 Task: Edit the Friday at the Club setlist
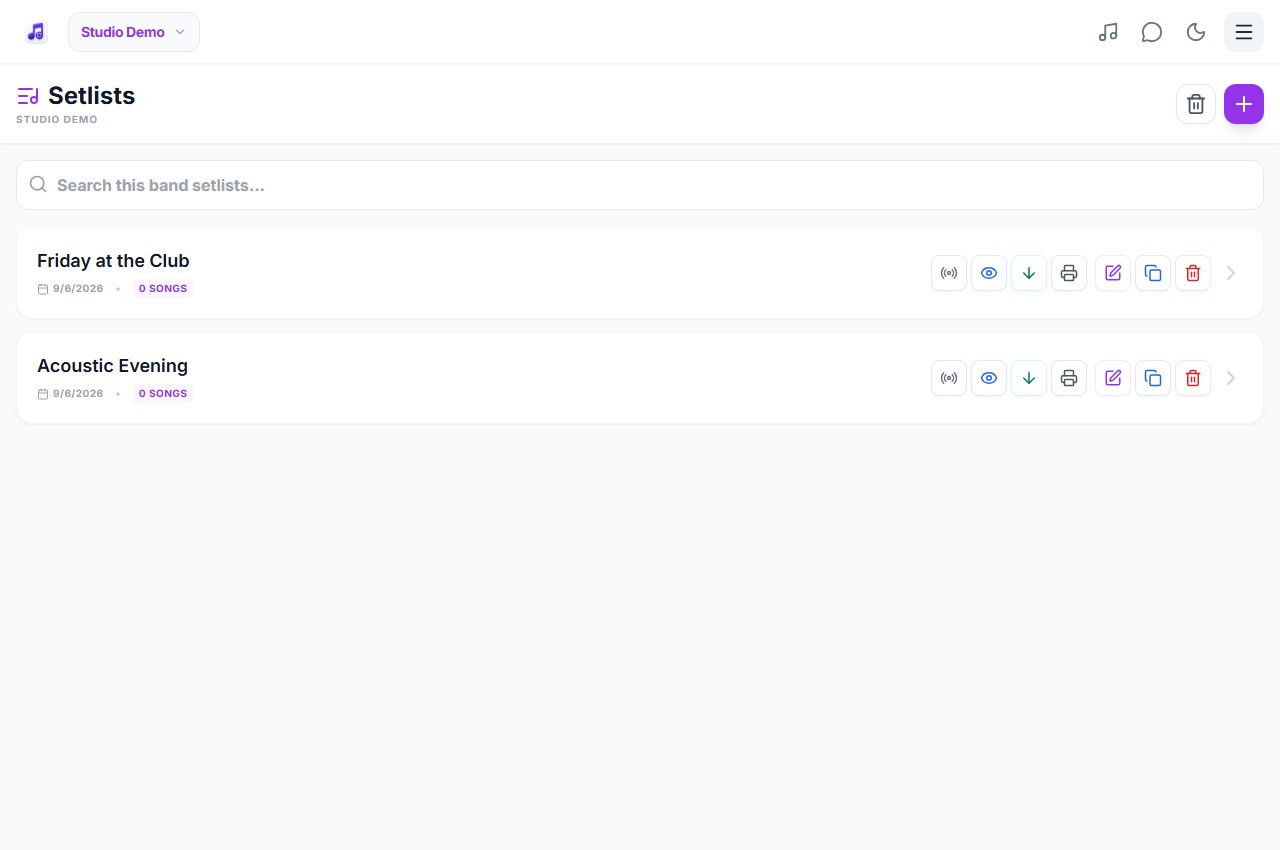(1113, 273)
